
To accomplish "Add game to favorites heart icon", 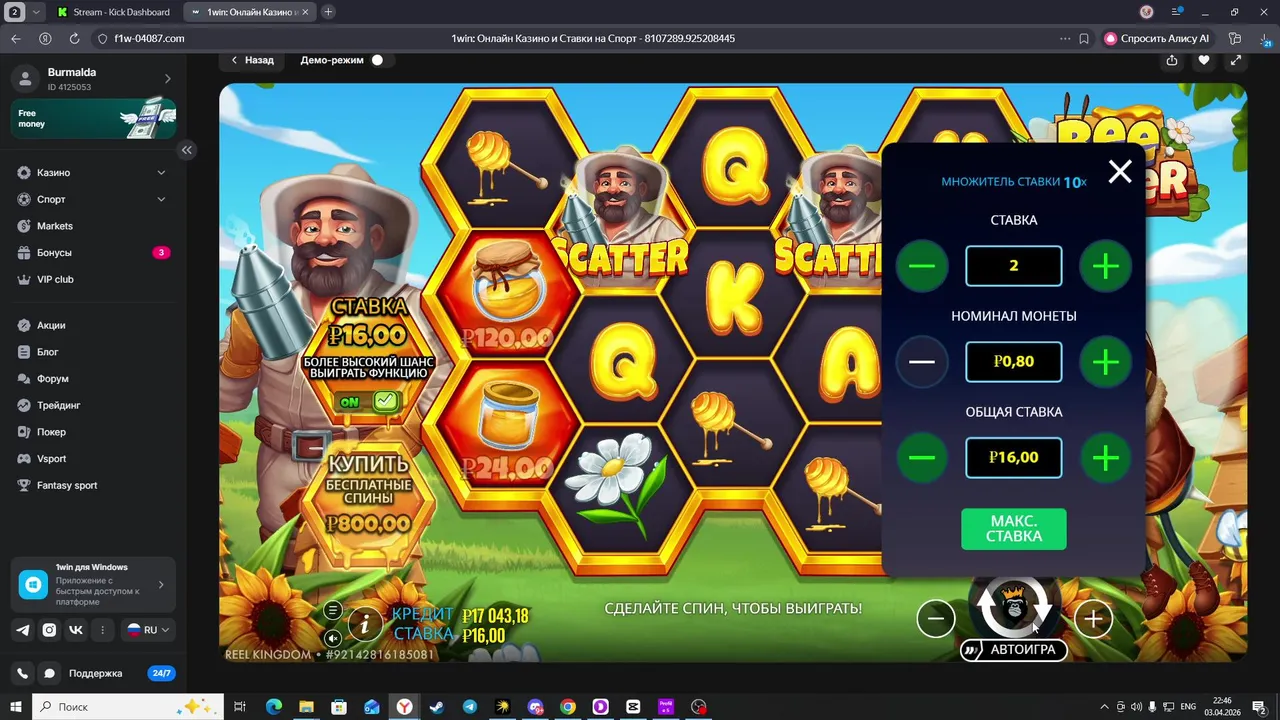I will point(1204,60).
